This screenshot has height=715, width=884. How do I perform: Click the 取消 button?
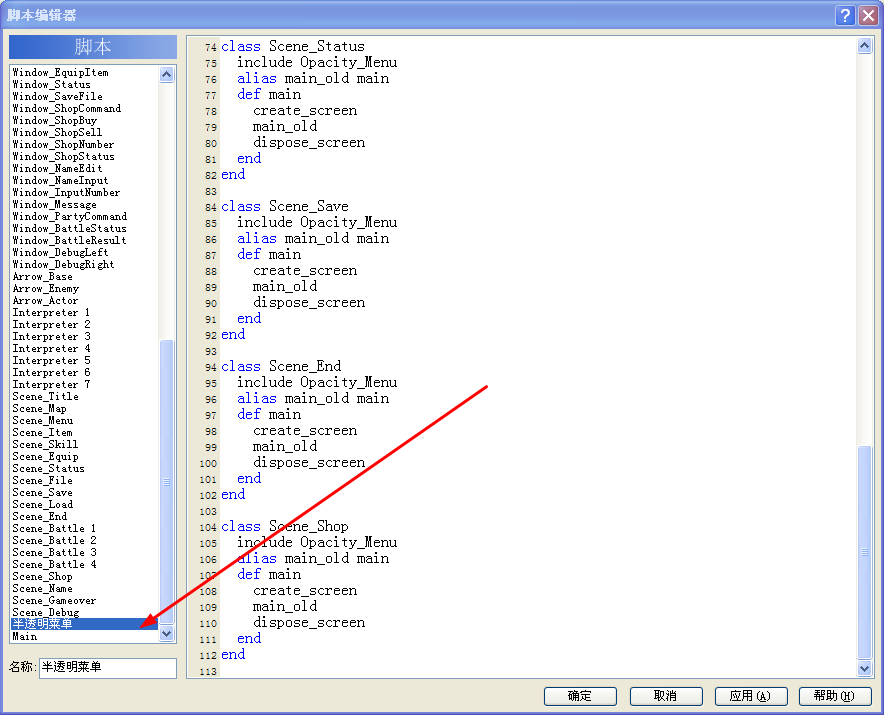[666, 696]
